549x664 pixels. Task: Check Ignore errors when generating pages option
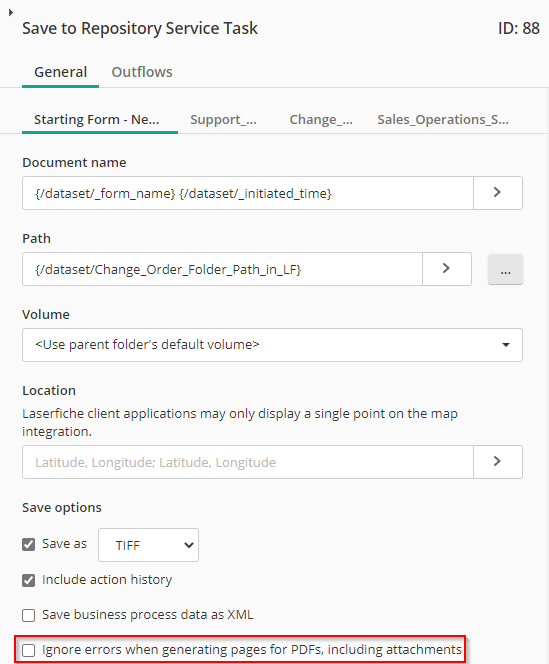pos(28,650)
